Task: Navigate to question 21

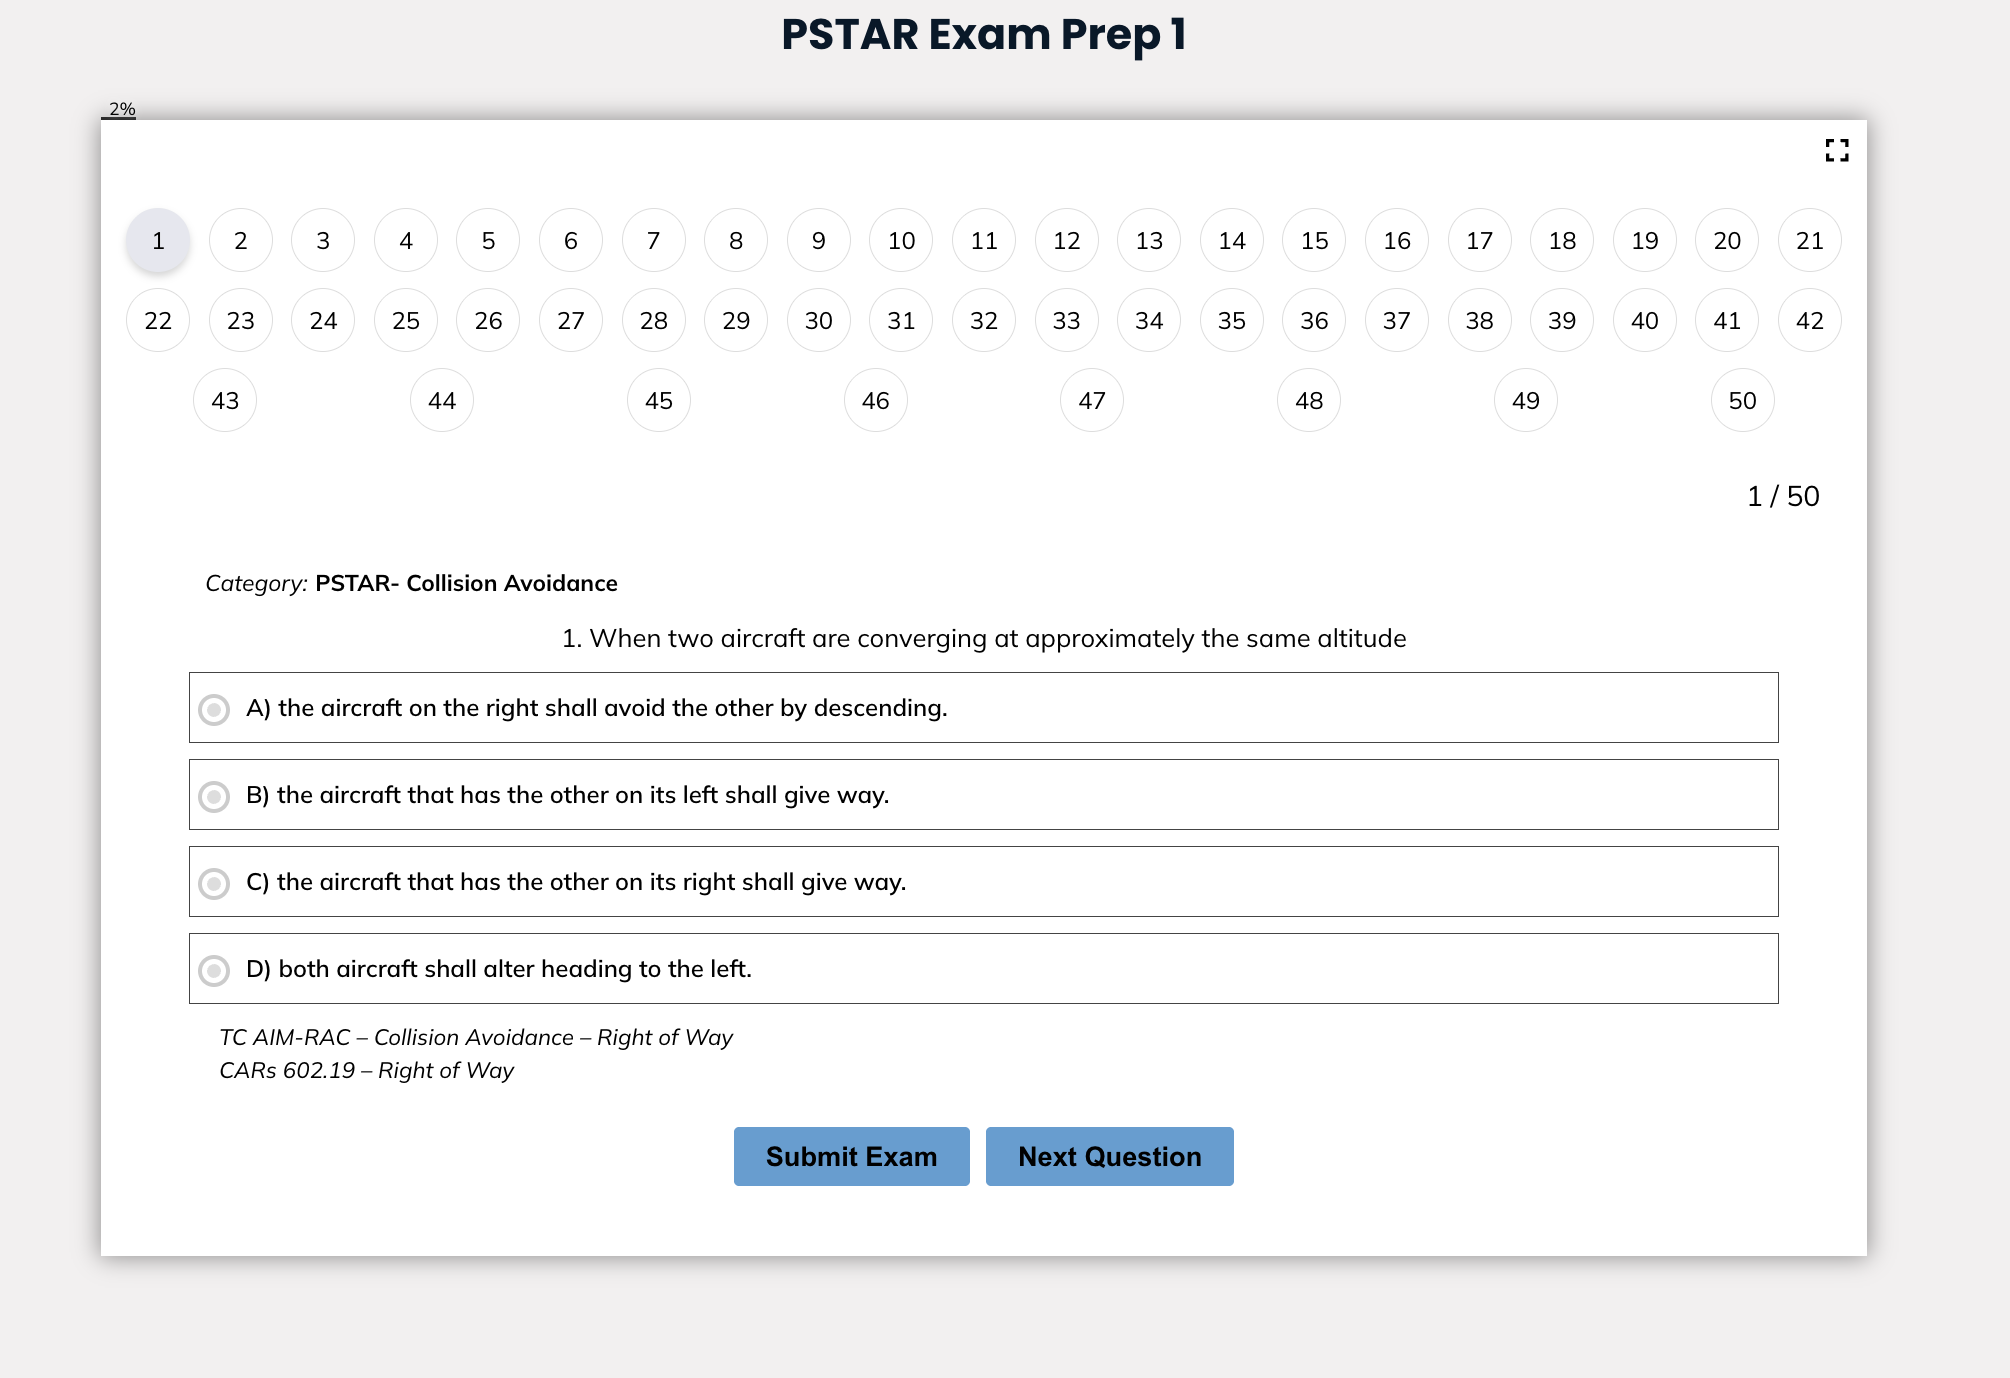Action: pyautogui.click(x=1809, y=240)
